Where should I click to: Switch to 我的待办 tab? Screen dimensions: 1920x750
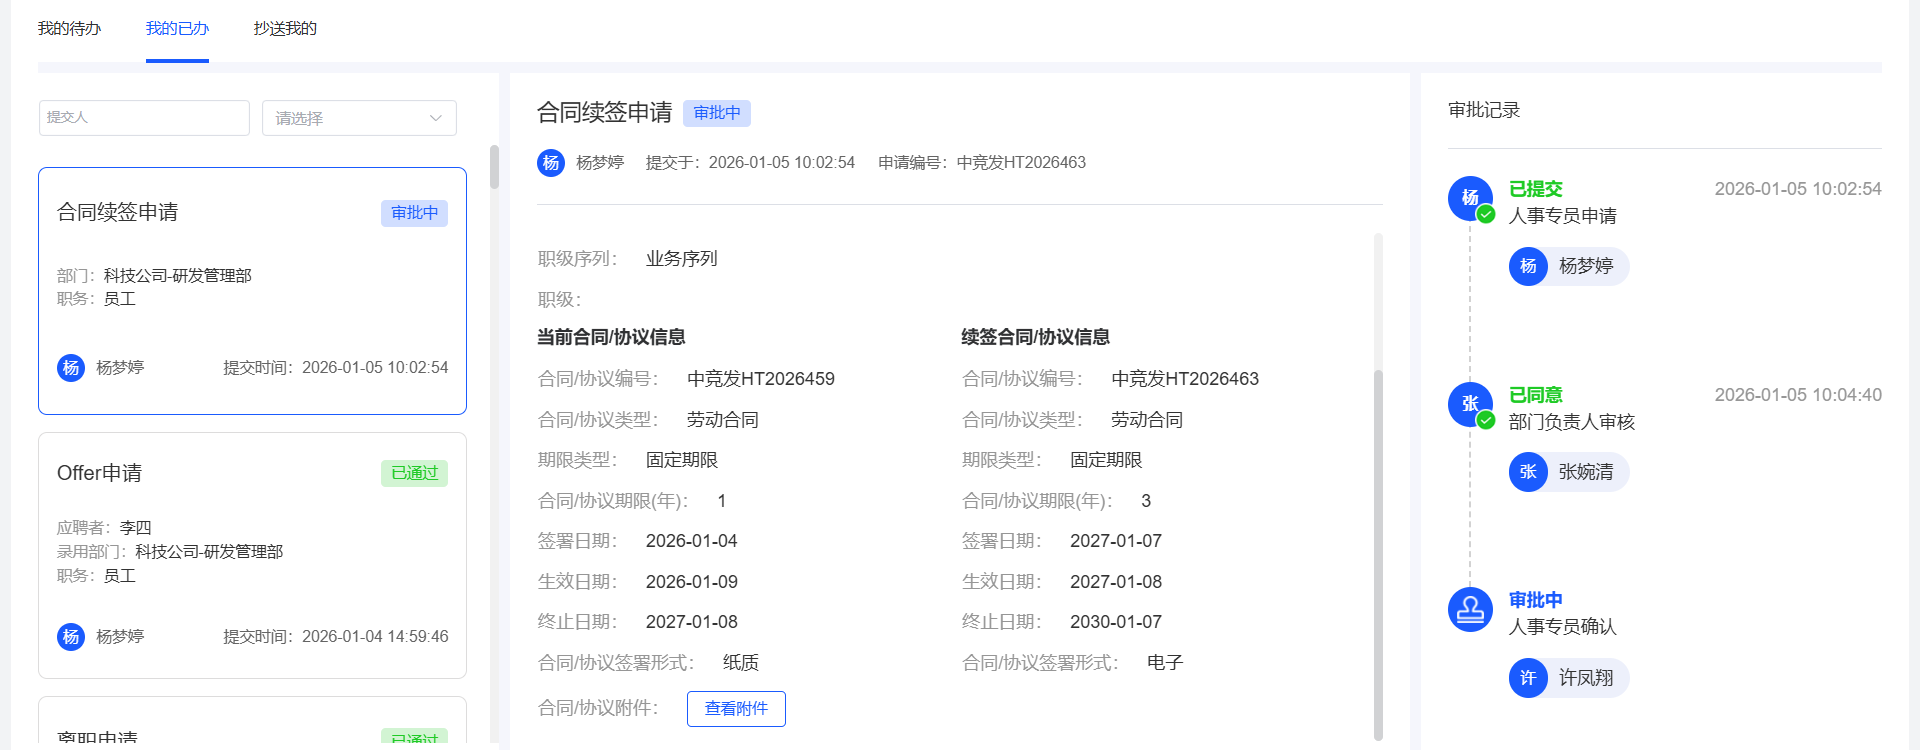[x=69, y=29]
